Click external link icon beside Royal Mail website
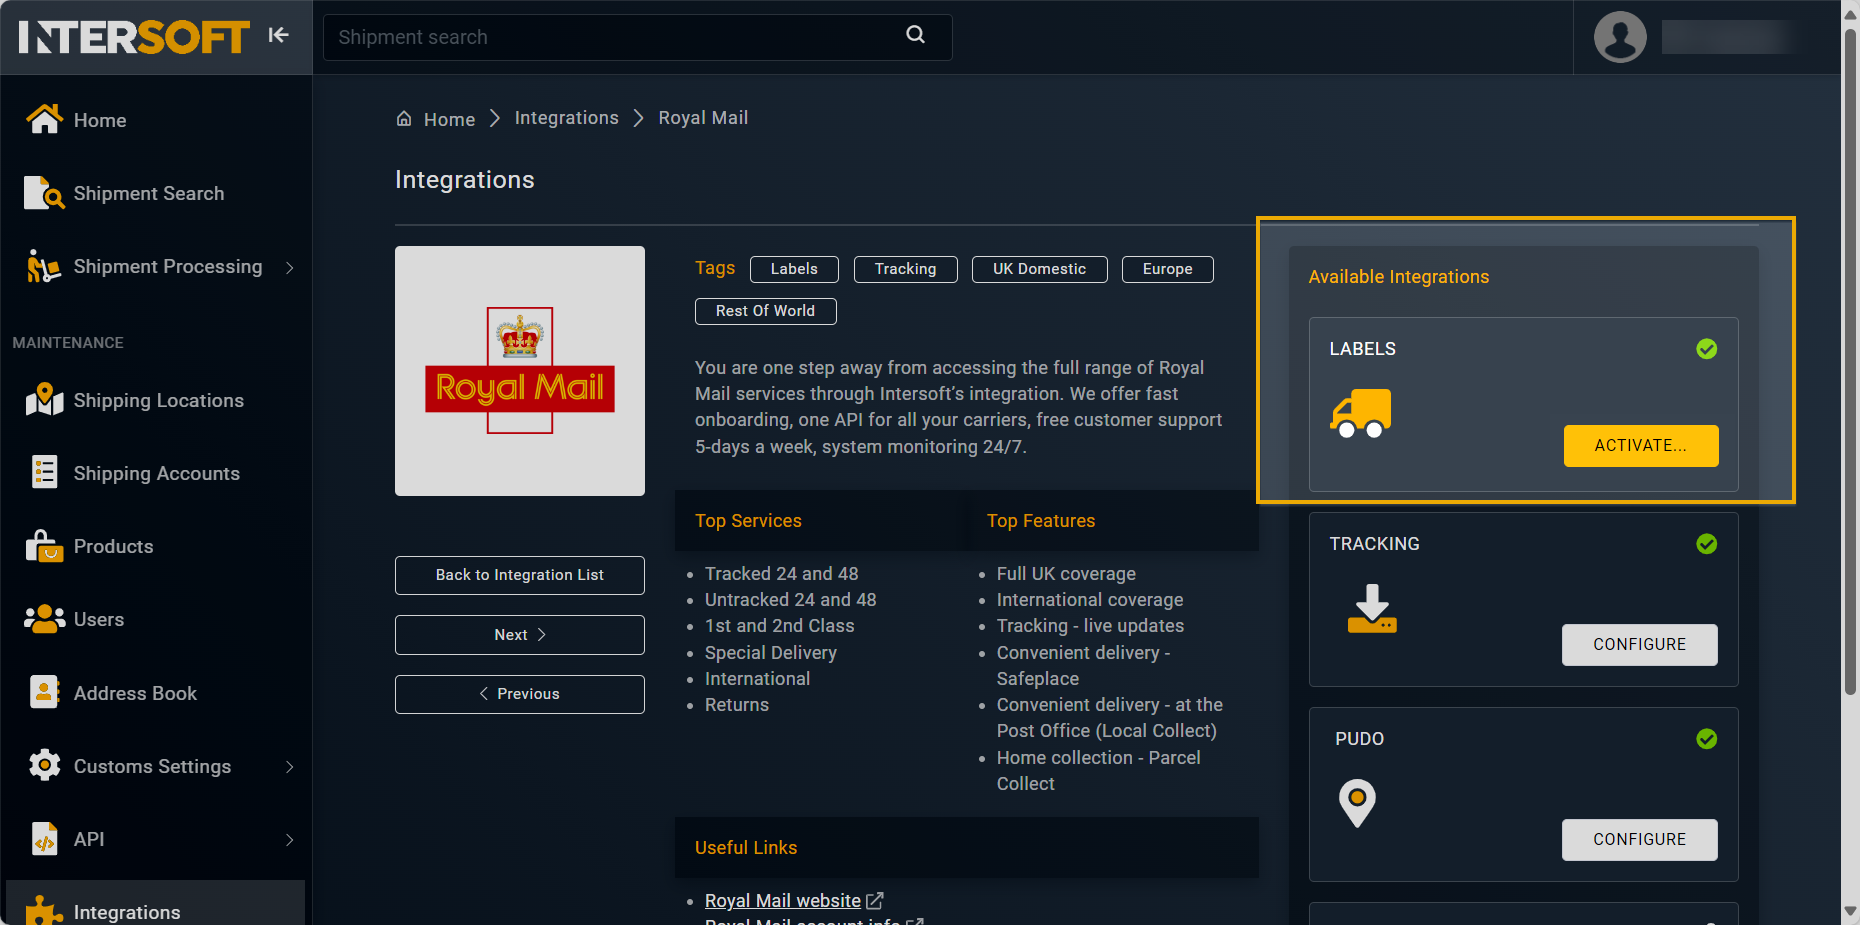The height and width of the screenshot is (925, 1860). tap(875, 900)
